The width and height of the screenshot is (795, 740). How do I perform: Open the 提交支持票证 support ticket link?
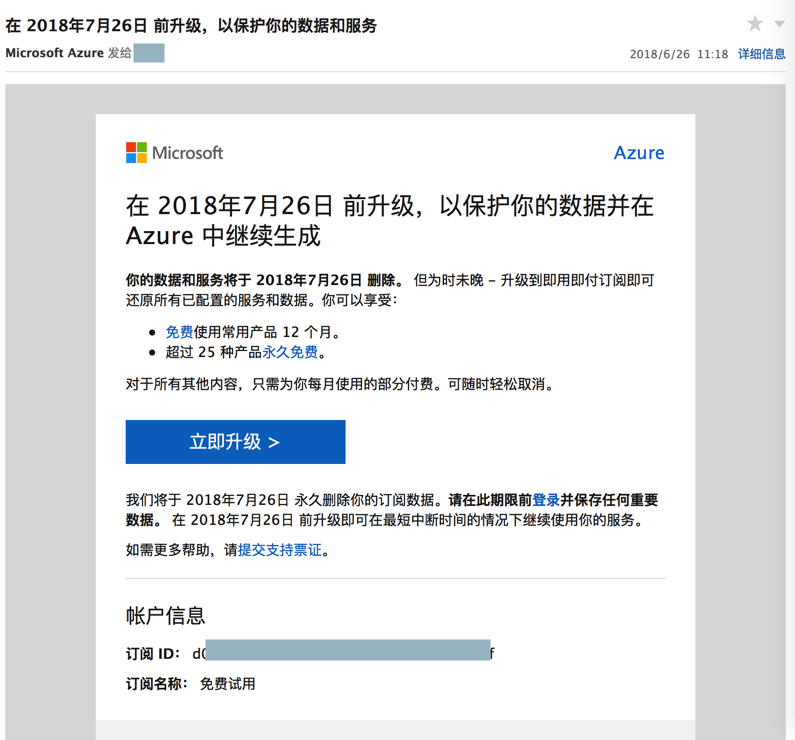tap(280, 549)
